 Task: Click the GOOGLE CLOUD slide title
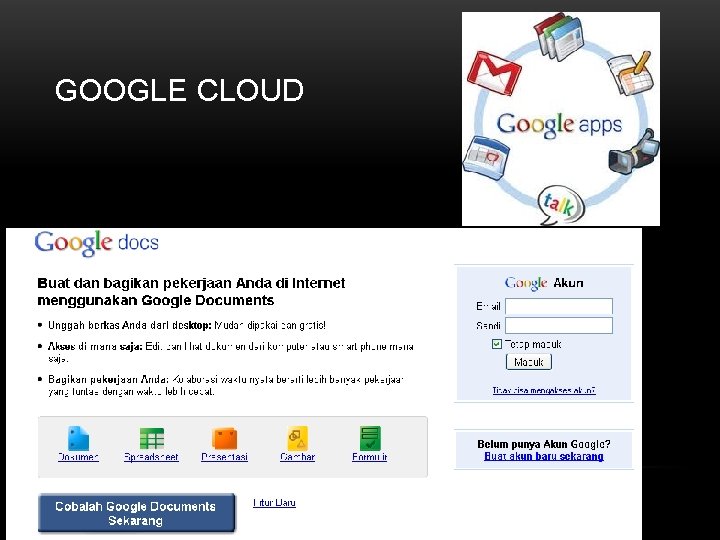pos(180,90)
